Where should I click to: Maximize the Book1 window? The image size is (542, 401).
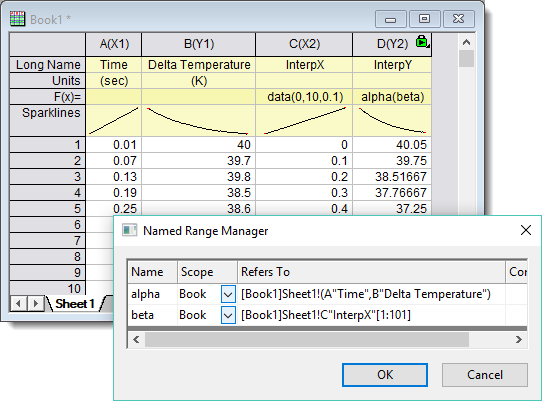coord(424,19)
